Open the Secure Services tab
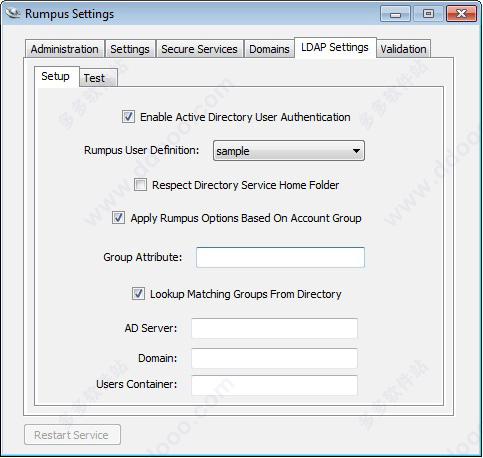This screenshot has width=483, height=458. point(199,49)
